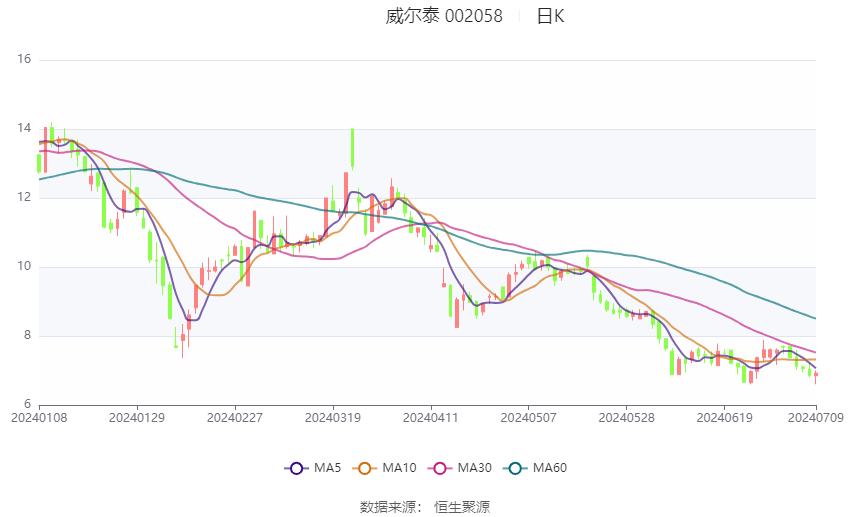Click the x-axis date label 20240619
The image size is (850, 517).
coord(724,418)
